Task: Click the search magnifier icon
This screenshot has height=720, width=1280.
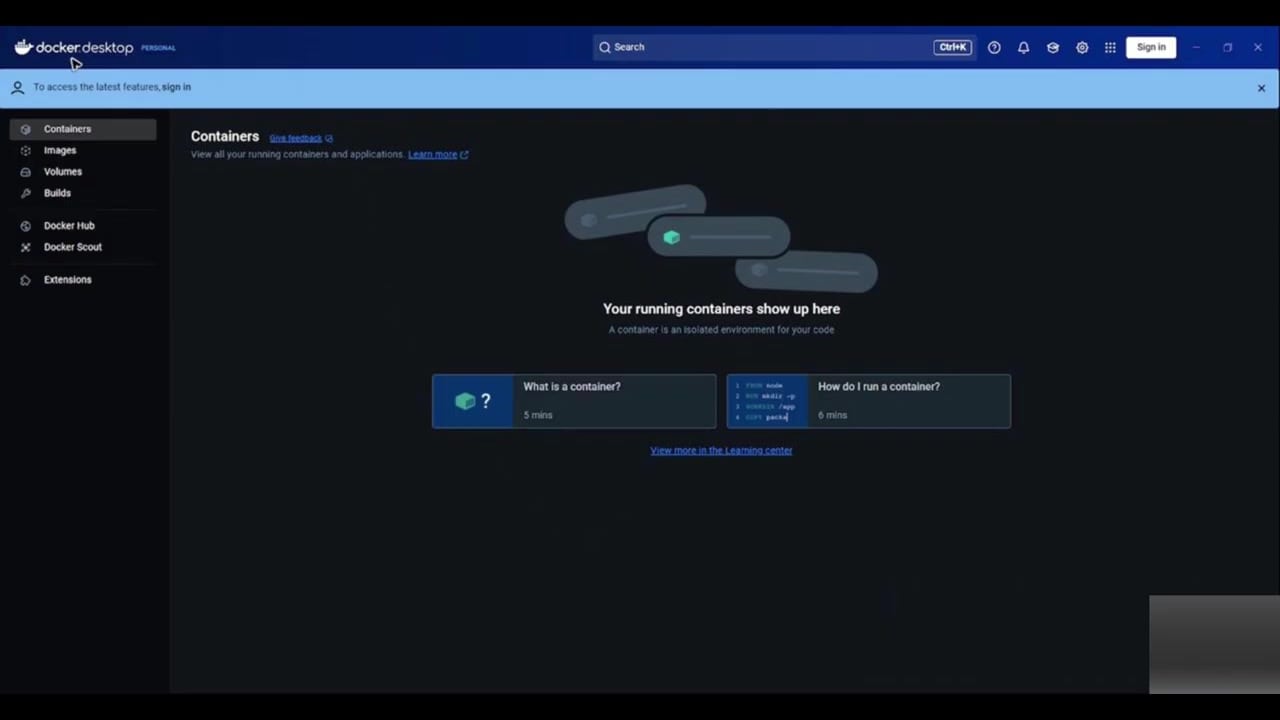Action: [605, 47]
